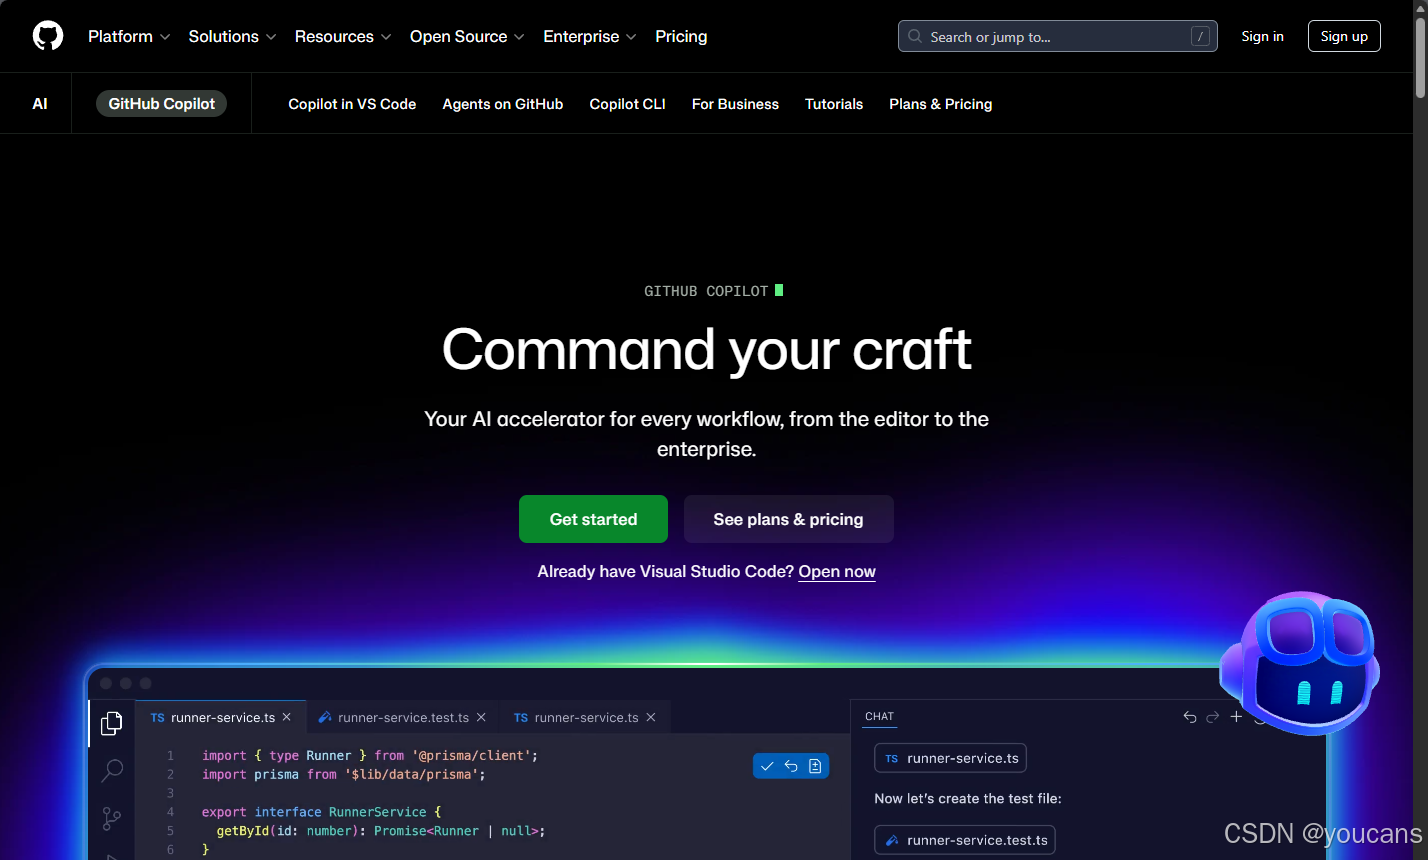
Task: Close the runner-service.test.ts editor tab
Action: 481,717
